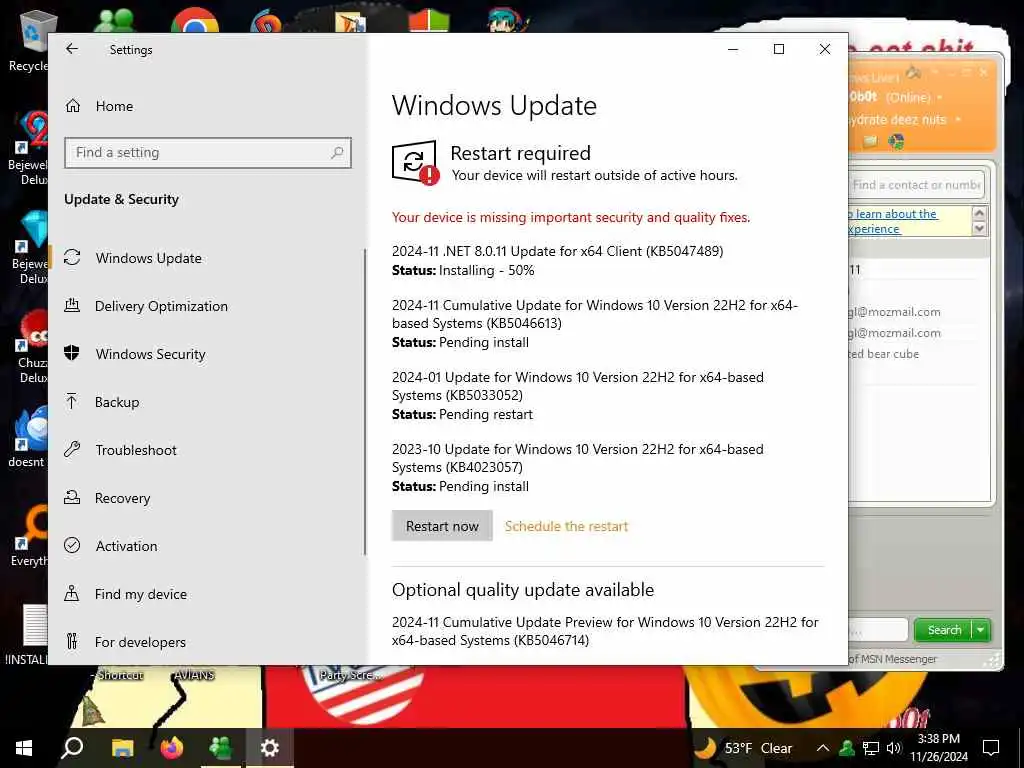1024x768 pixels.
Task: Open Search dropdown arrow in MSN Messenger
Action: click(982, 630)
